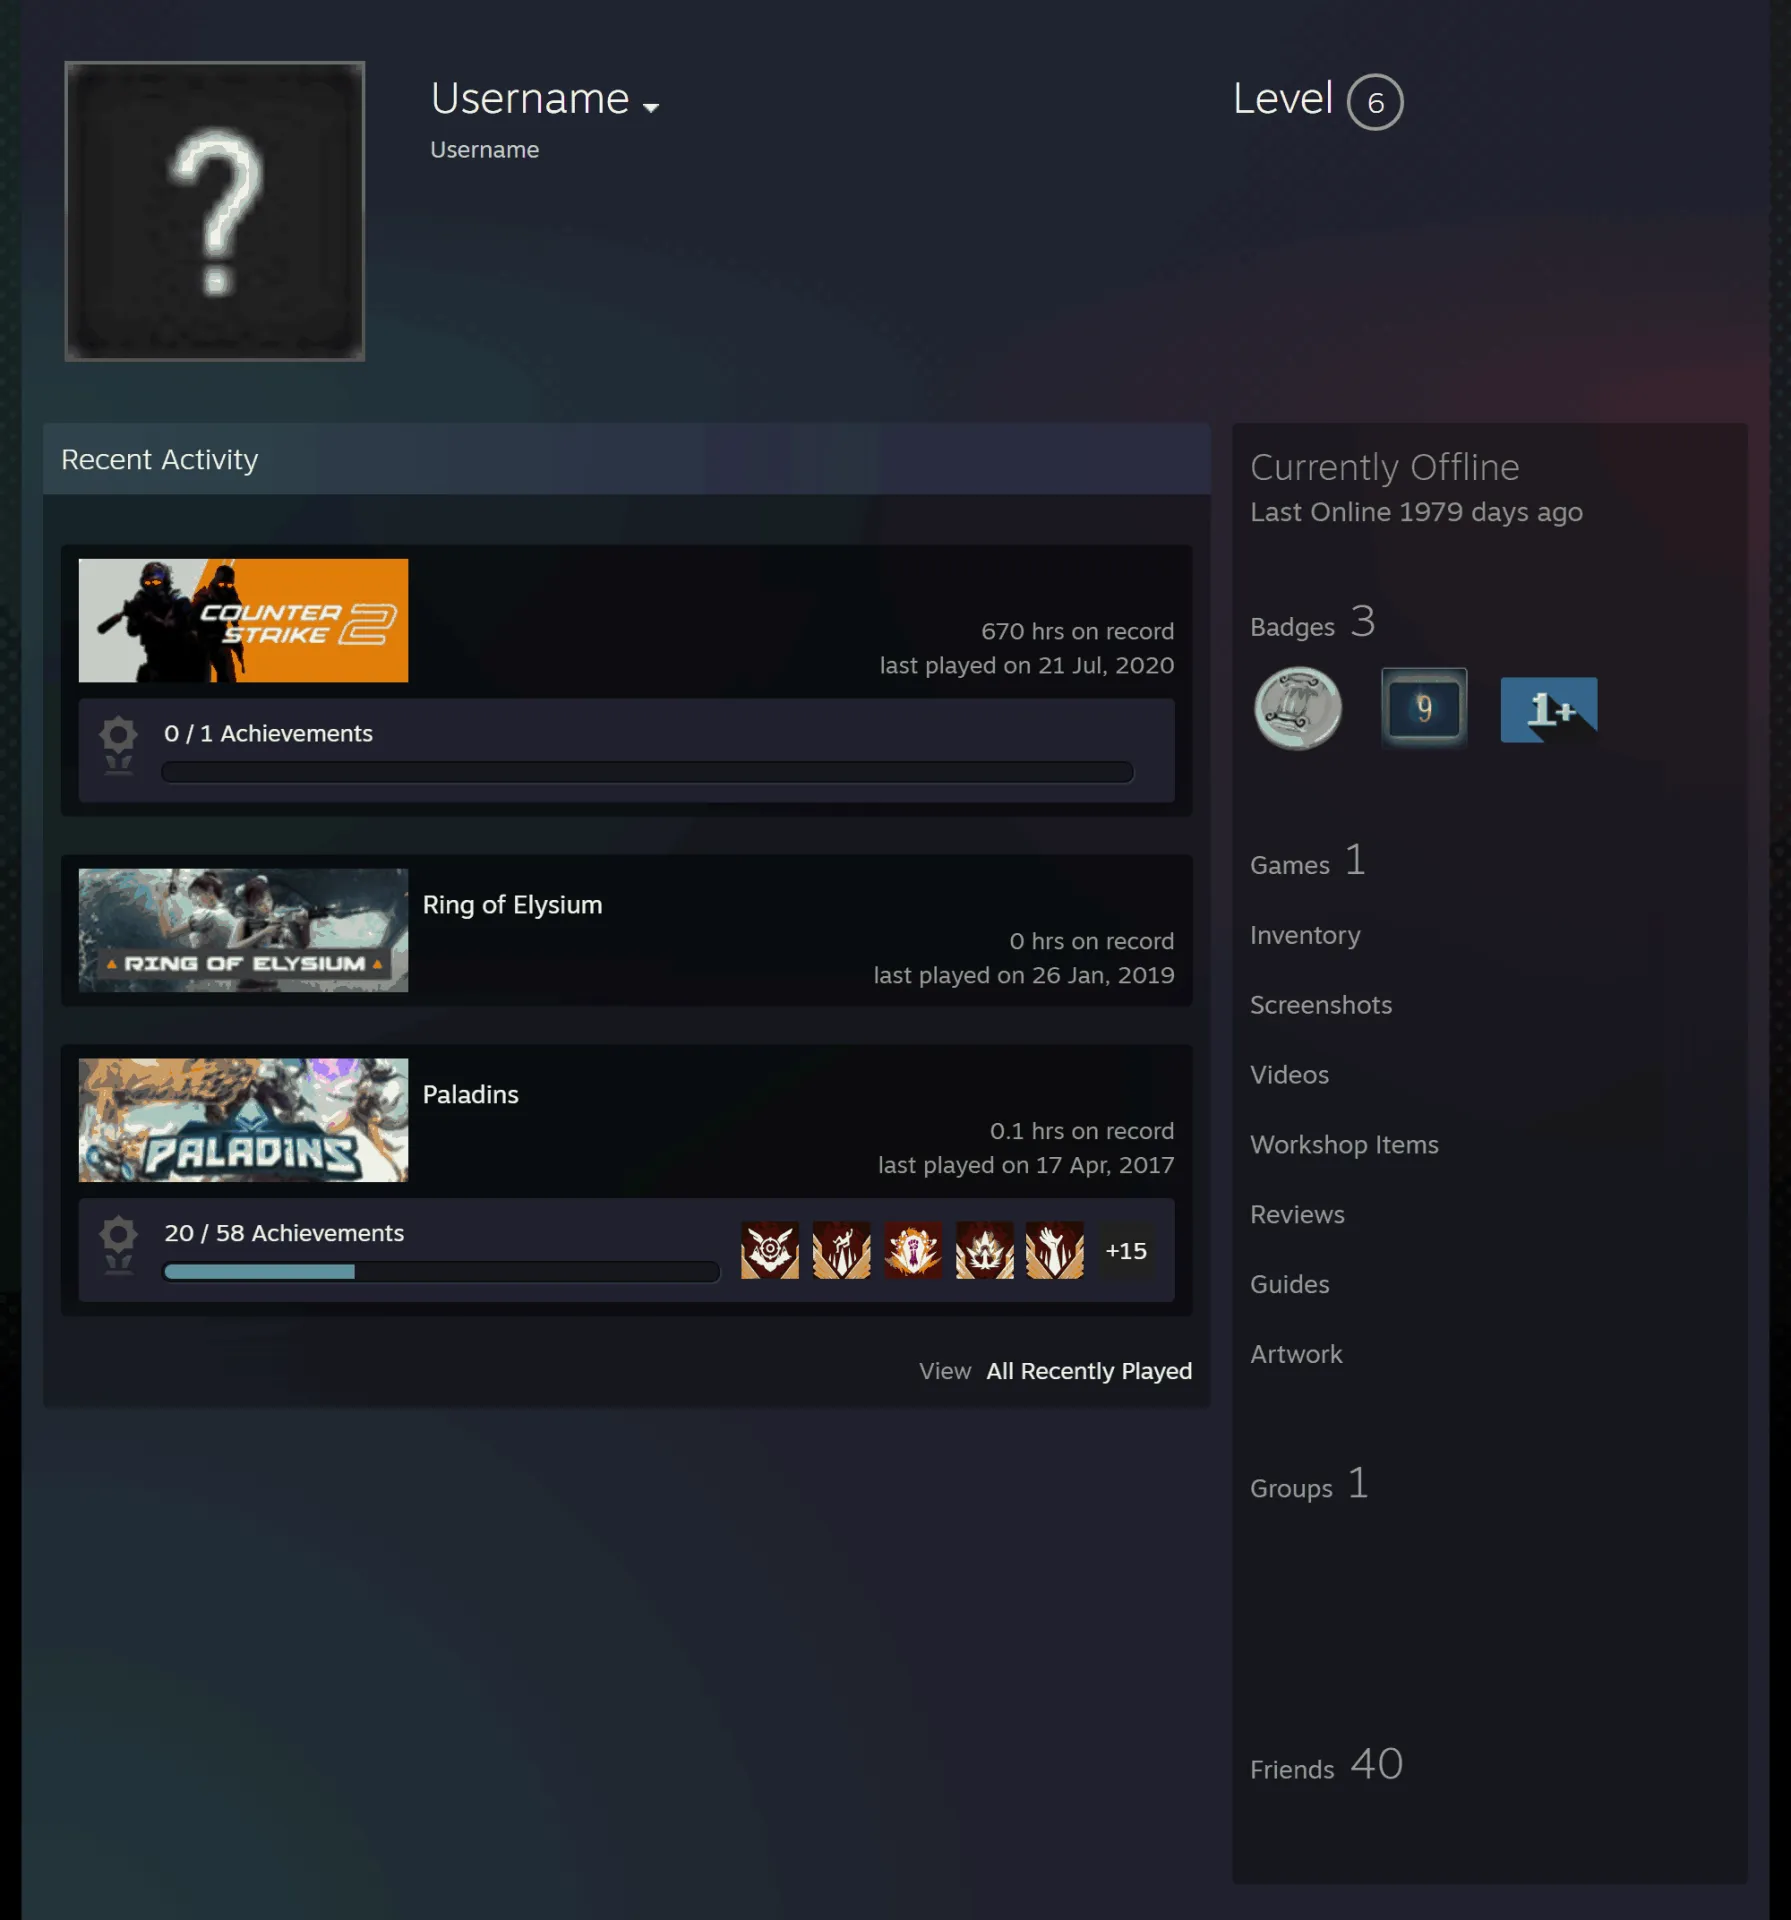
Task: Click last played on 26 Jan, 2019
Action: pos(1024,975)
